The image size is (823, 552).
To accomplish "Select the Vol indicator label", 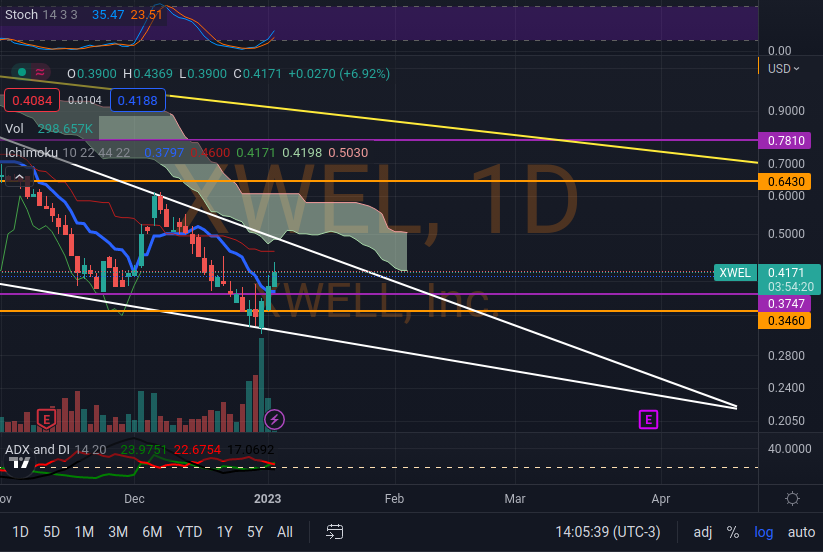I will coord(14,129).
